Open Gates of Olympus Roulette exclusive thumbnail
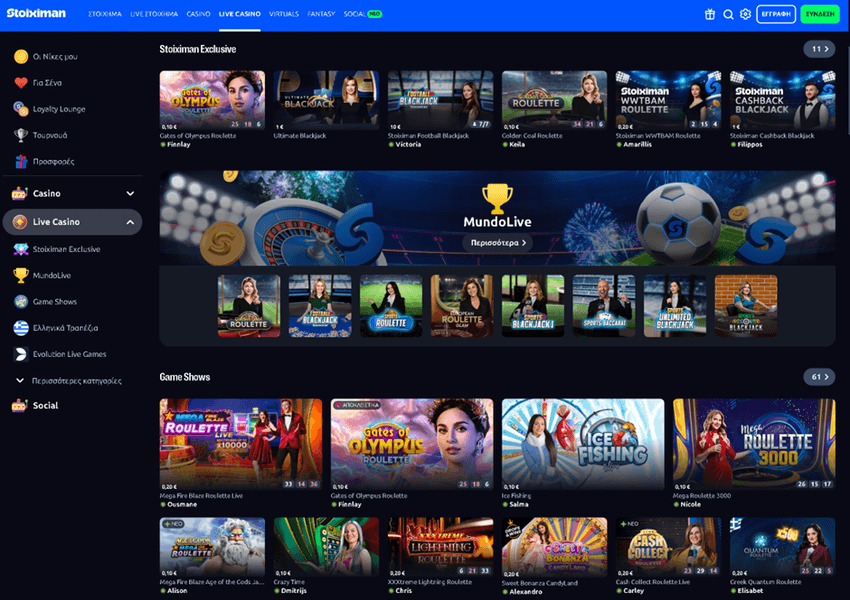 click(212, 100)
